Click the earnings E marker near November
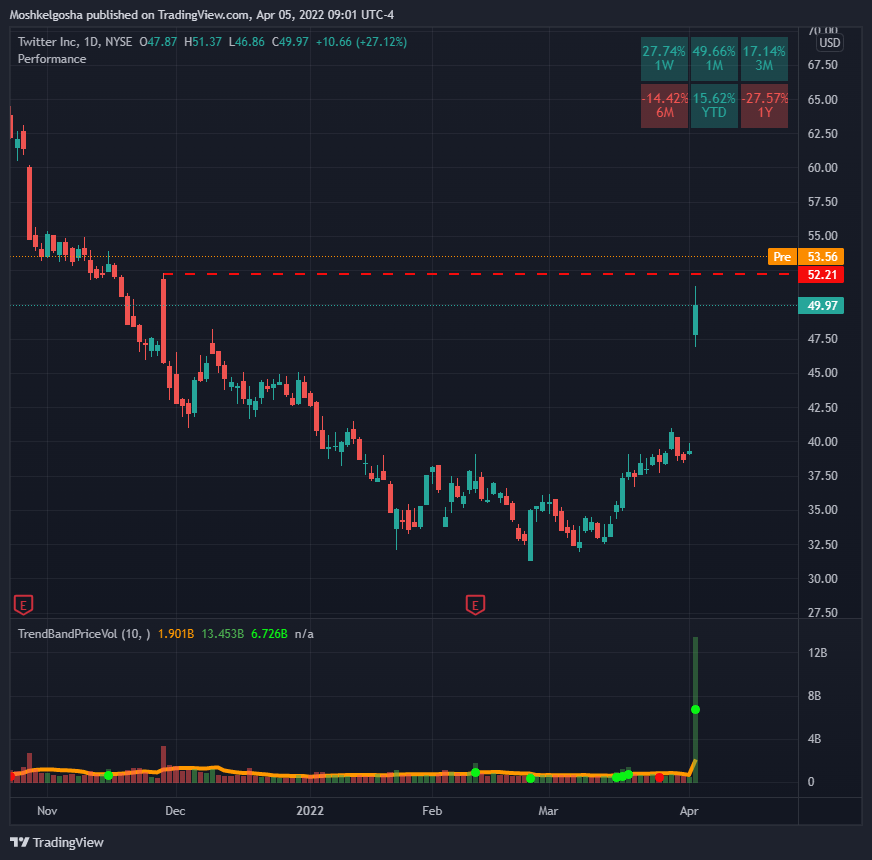The height and width of the screenshot is (860, 872). coord(23,605)
